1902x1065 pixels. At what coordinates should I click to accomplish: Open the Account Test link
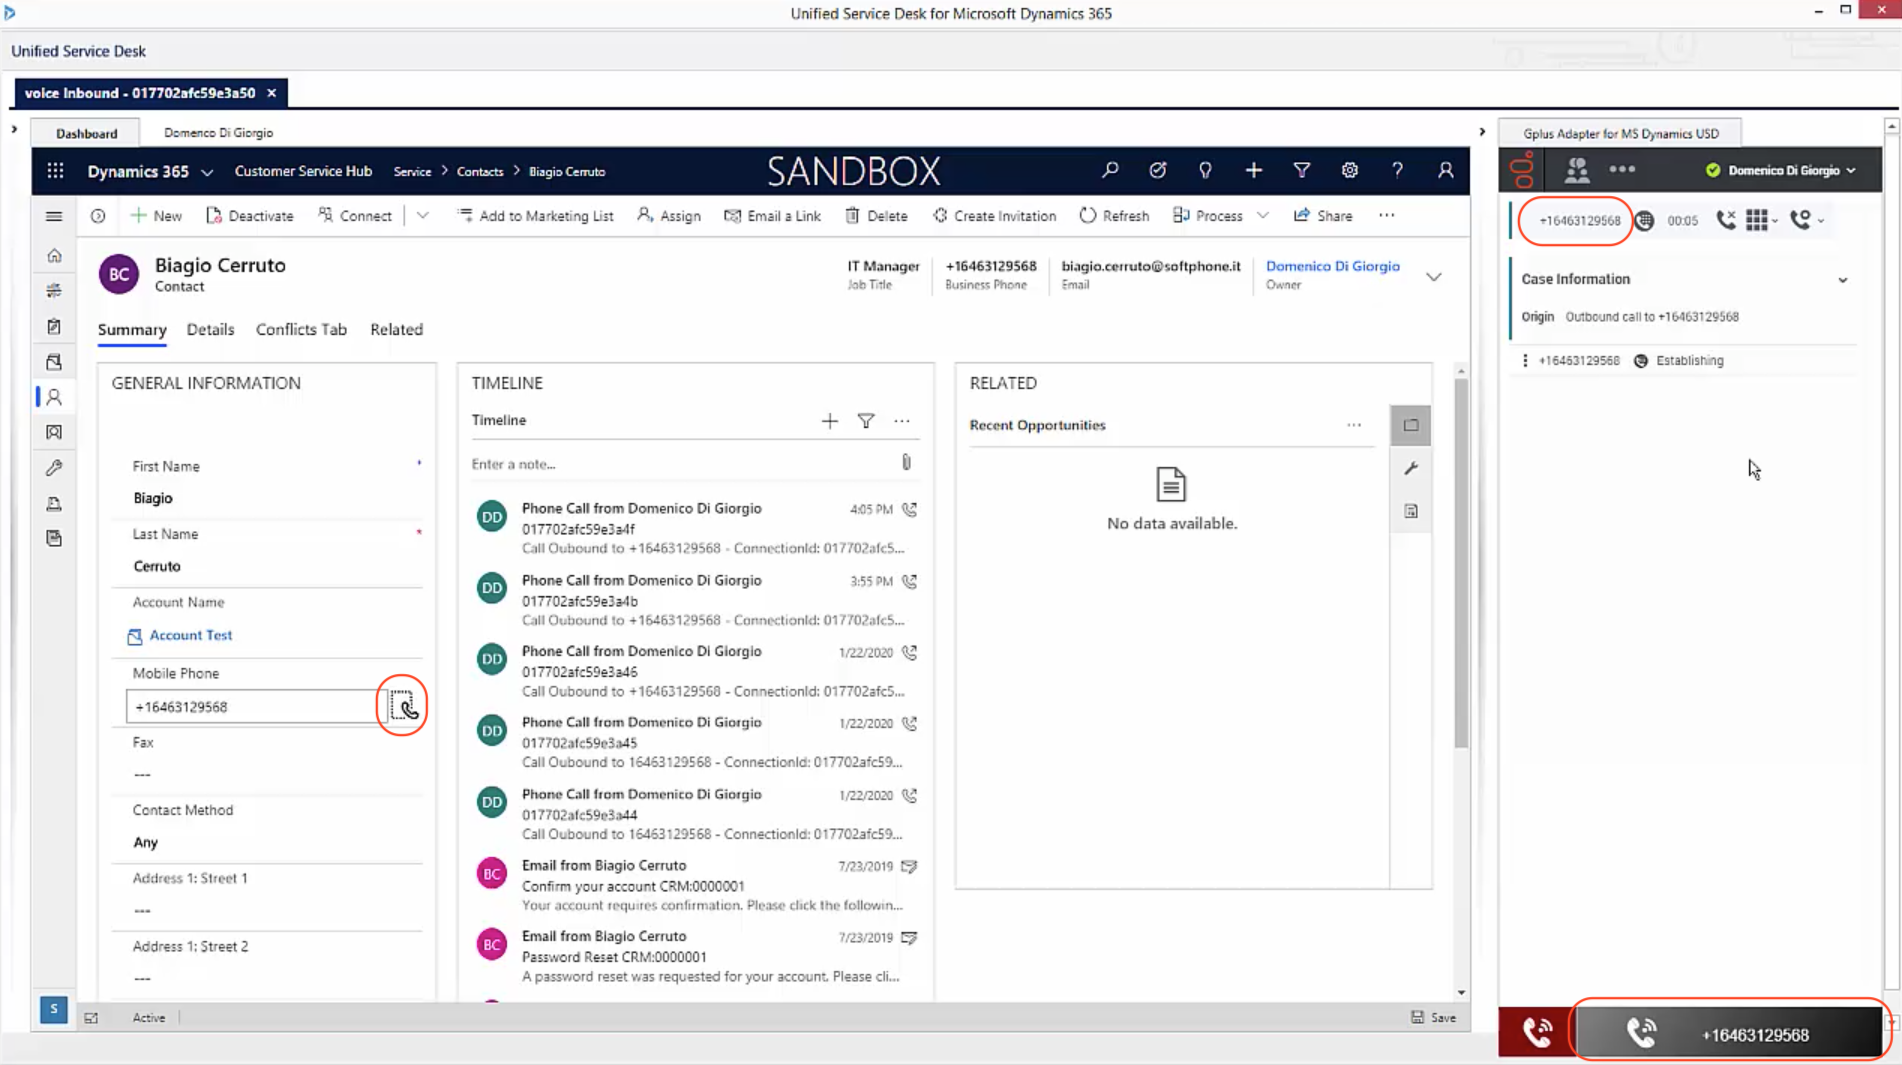pos(190,635)
